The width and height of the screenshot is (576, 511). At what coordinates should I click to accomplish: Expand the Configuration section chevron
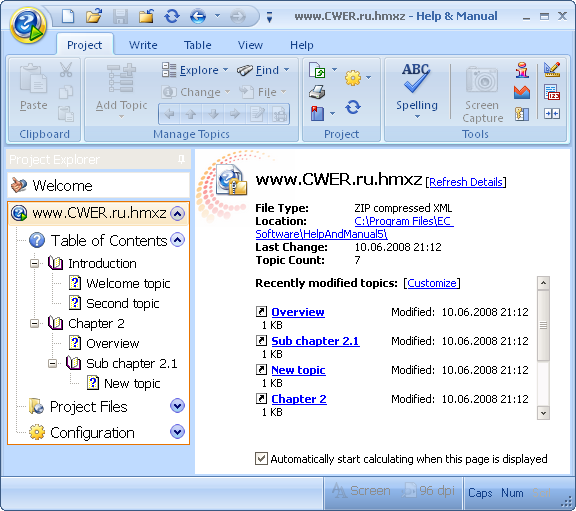click(178, 432)
